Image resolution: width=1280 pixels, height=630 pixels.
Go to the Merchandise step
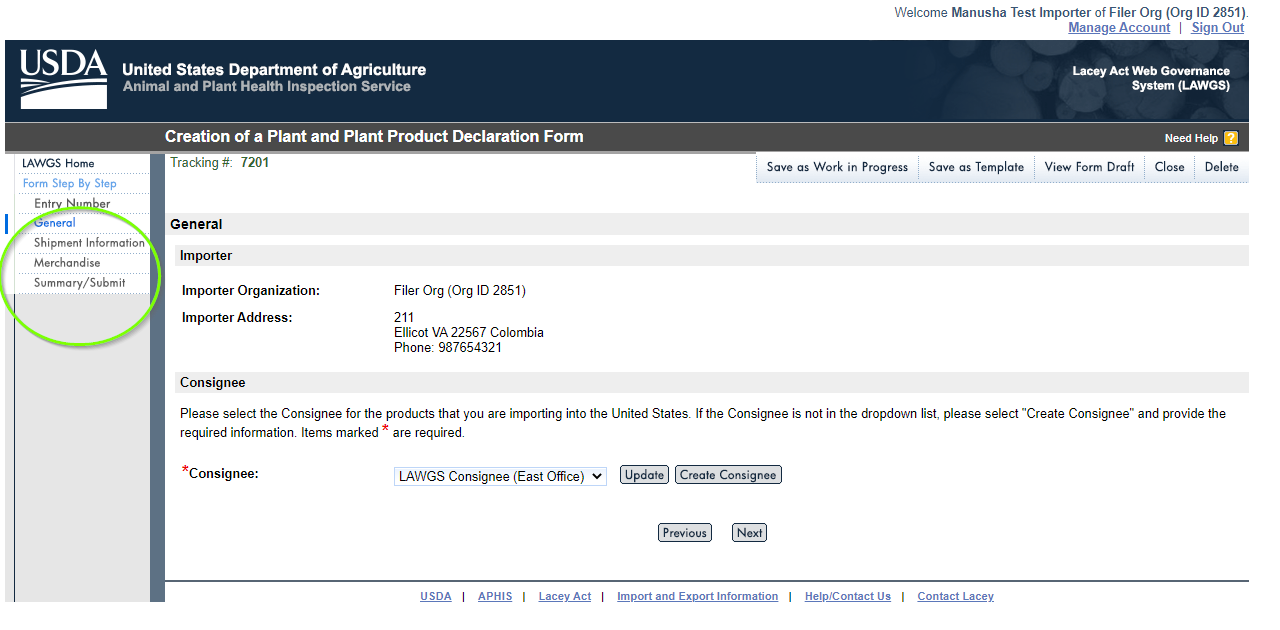click(67, 263)
